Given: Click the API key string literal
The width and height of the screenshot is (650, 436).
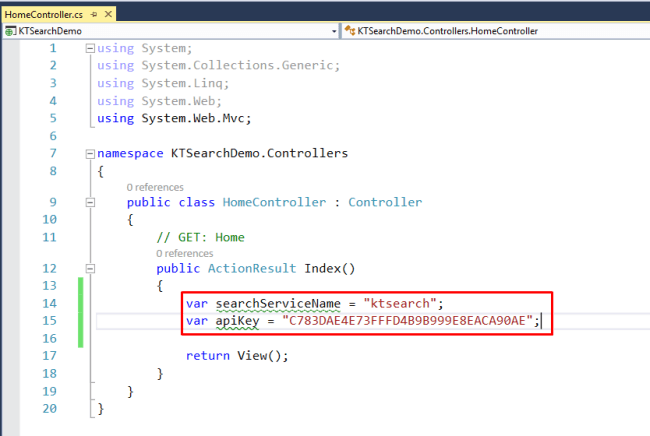Looking at the screenshot, I should 407,321.
